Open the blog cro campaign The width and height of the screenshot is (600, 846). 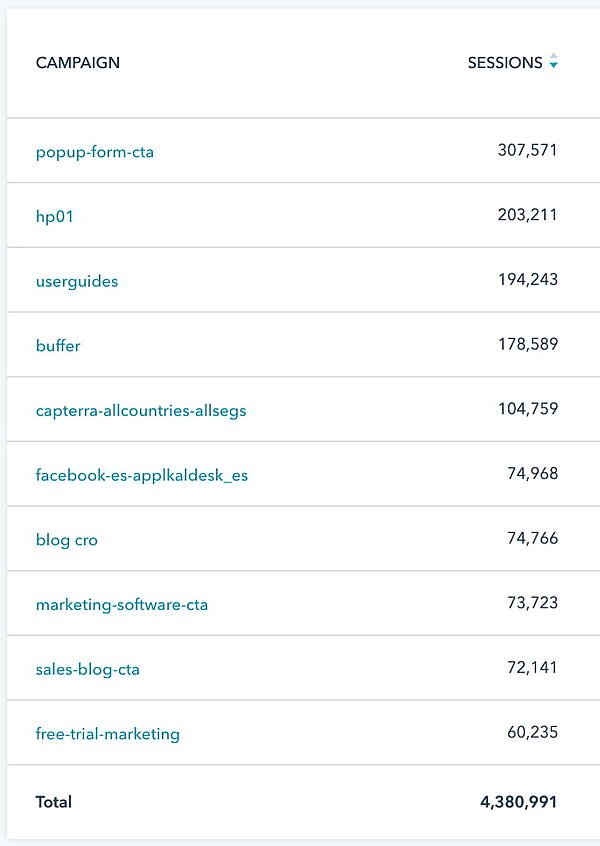65,540
